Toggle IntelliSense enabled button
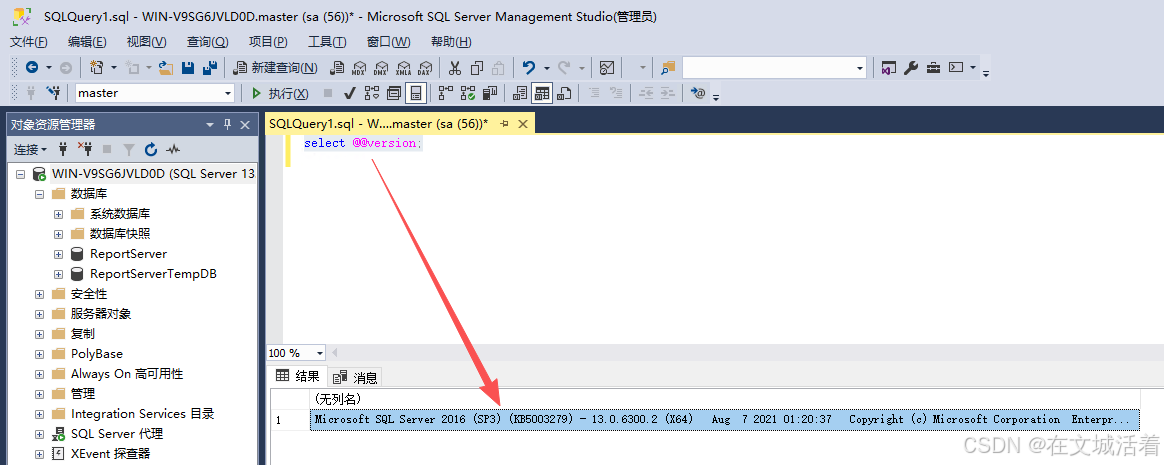 pyautogui.click(x=416, y=93)
